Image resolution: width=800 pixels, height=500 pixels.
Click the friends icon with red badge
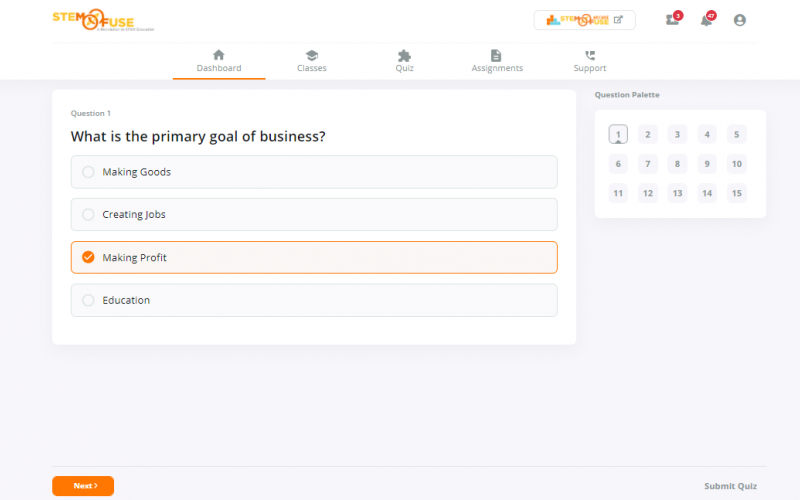click(672, 20)
